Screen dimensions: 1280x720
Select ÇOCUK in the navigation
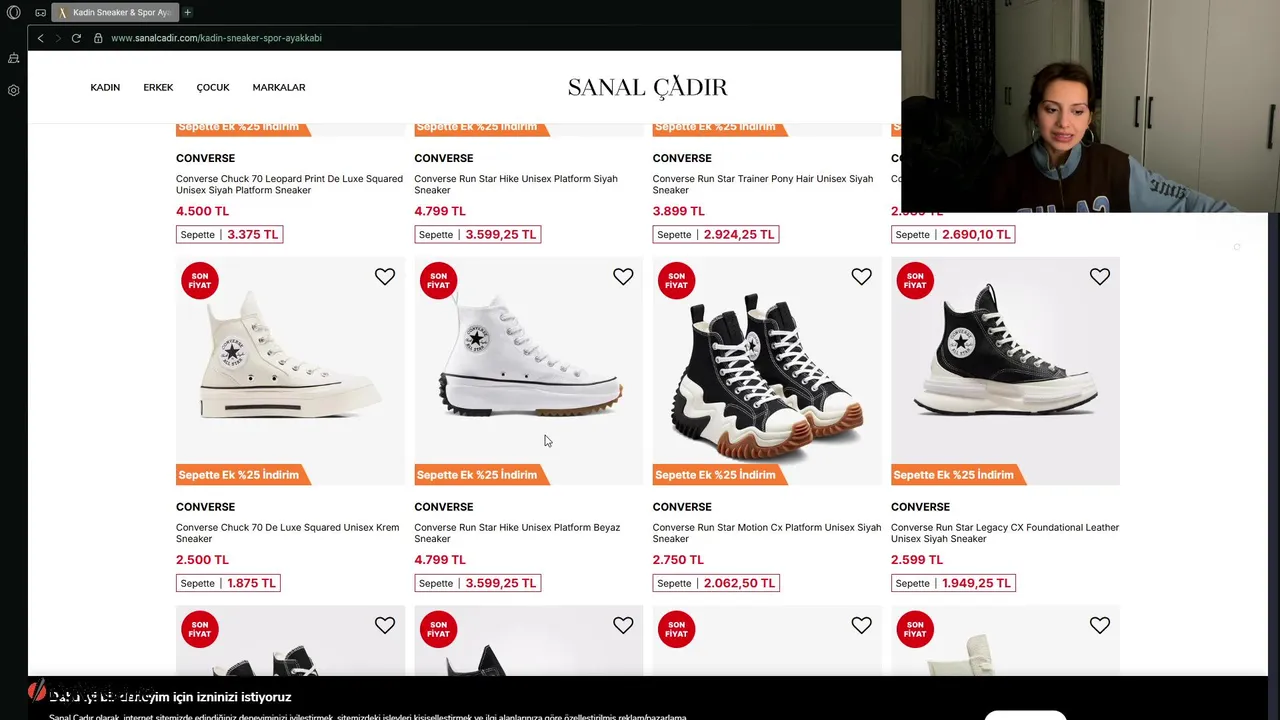(x=213, y=88)
